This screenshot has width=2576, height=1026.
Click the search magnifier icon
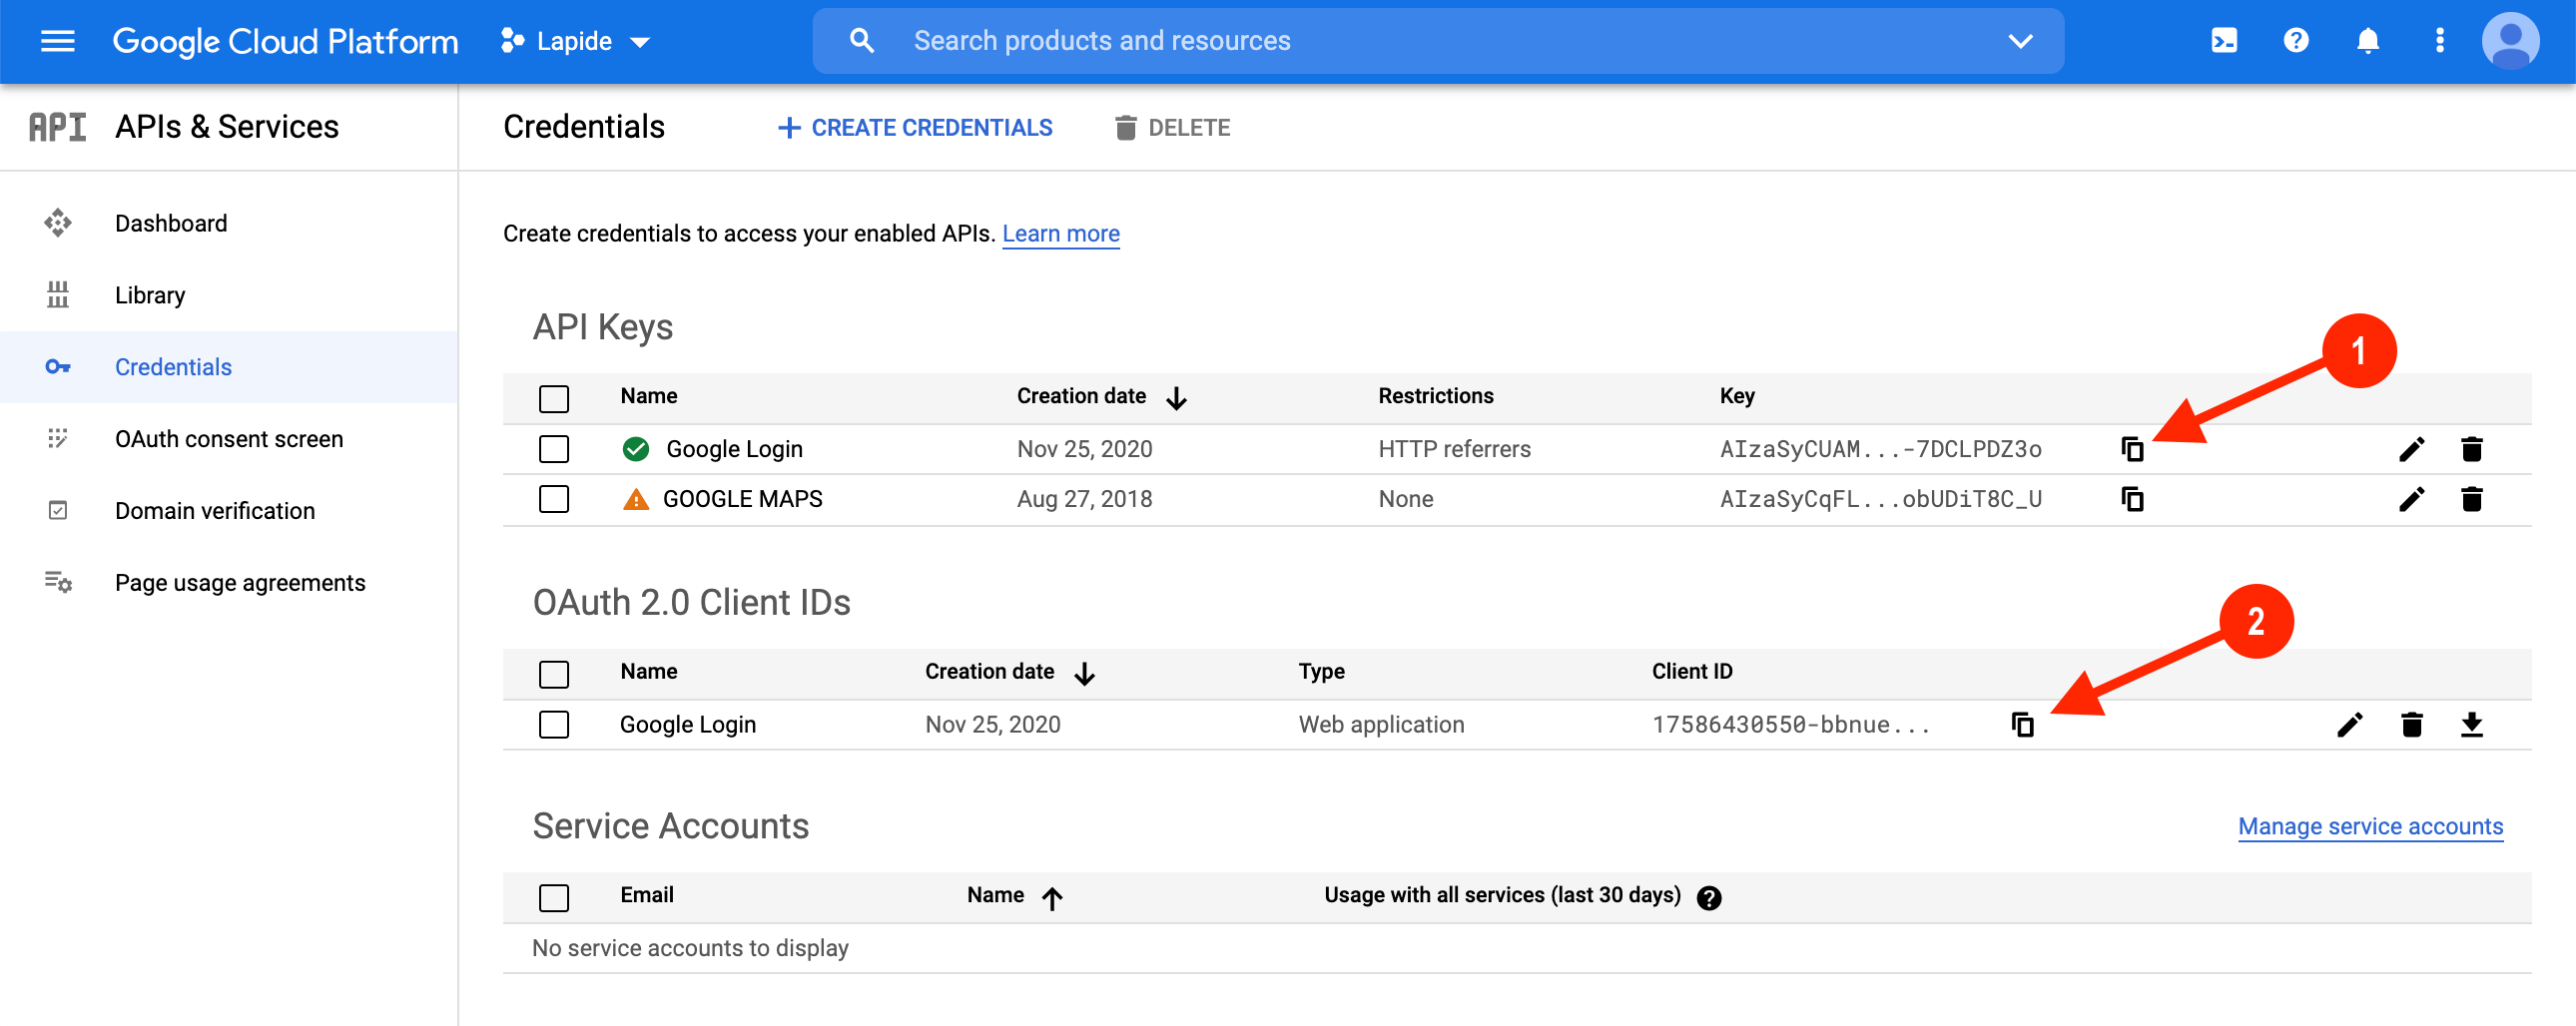click(861, 41)
